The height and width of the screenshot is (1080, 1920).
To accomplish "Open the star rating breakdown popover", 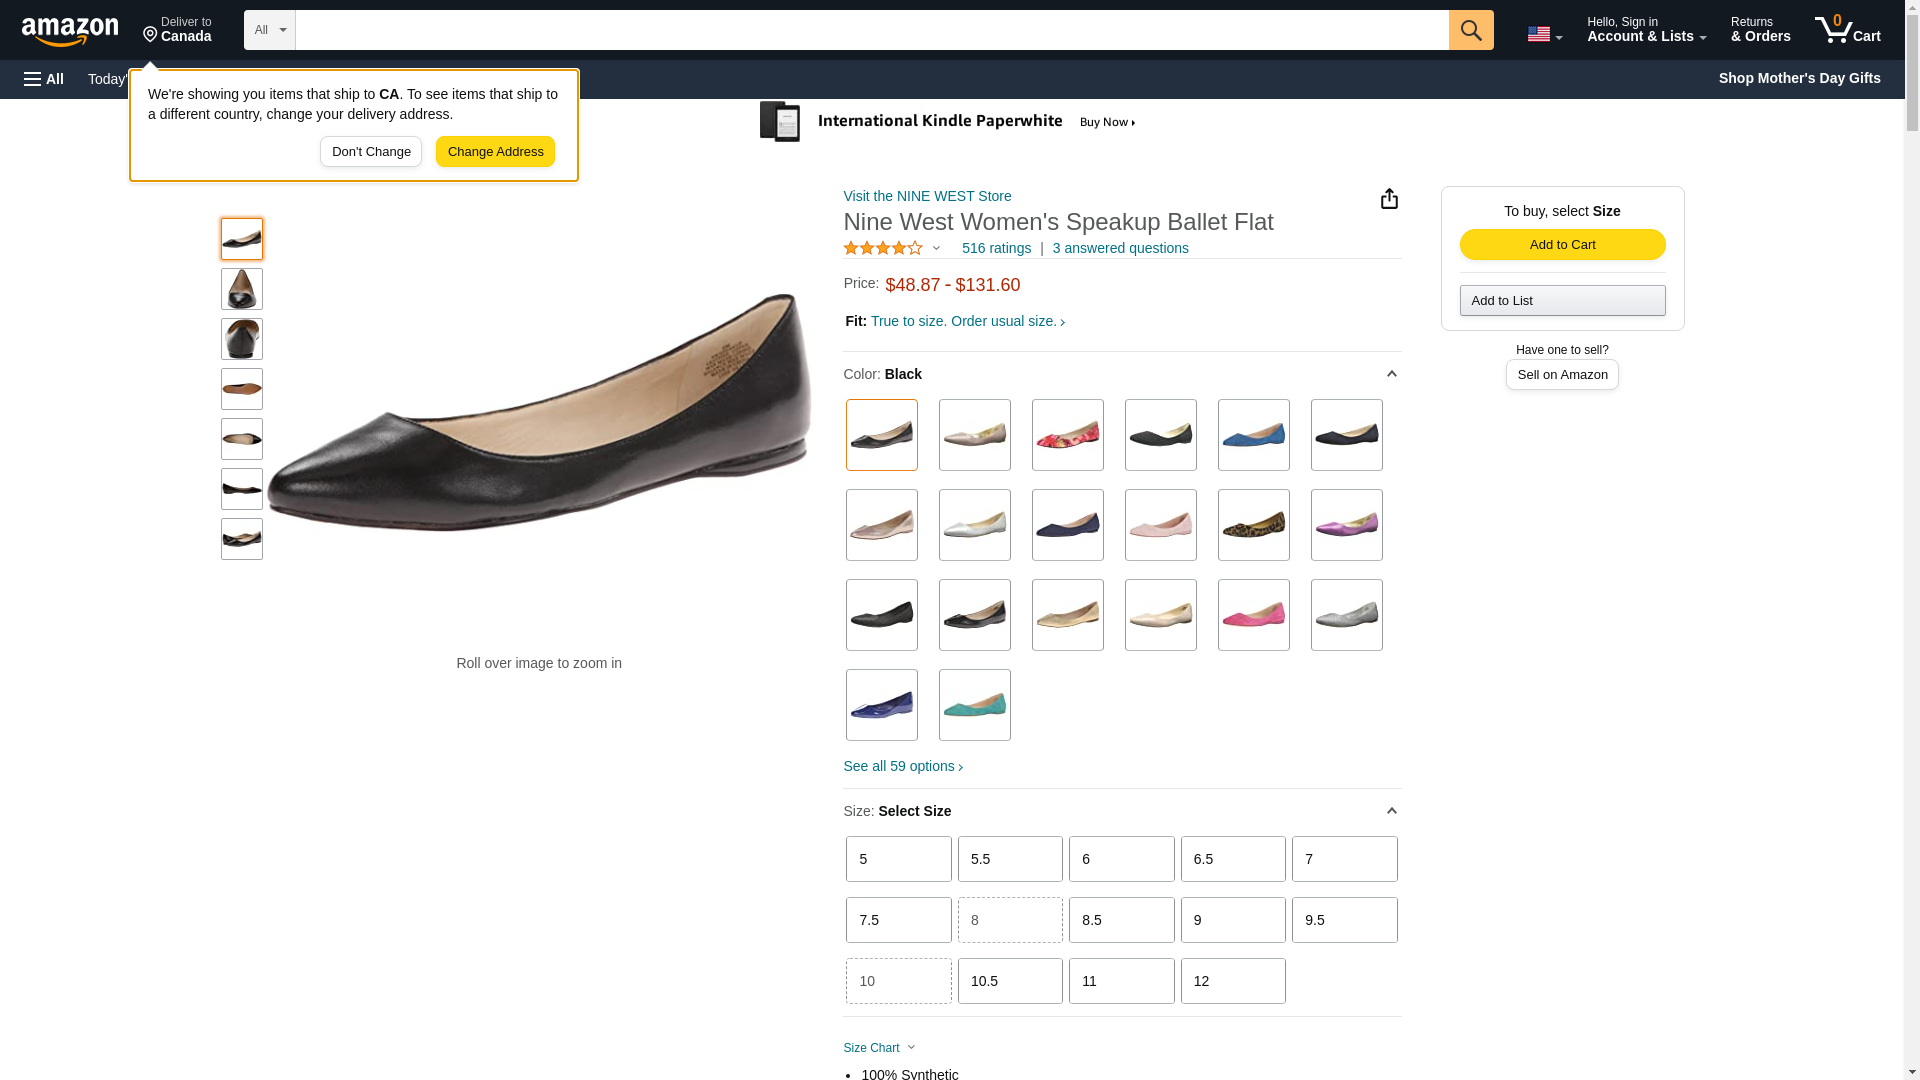I will coord(892,248).
